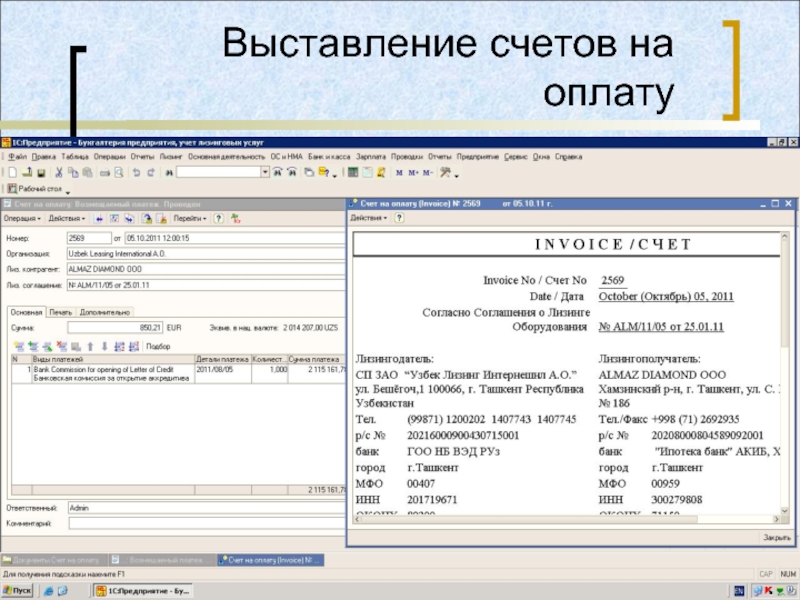Click the M+ memory add button
The image size is (800, 600).
point(413,173)
